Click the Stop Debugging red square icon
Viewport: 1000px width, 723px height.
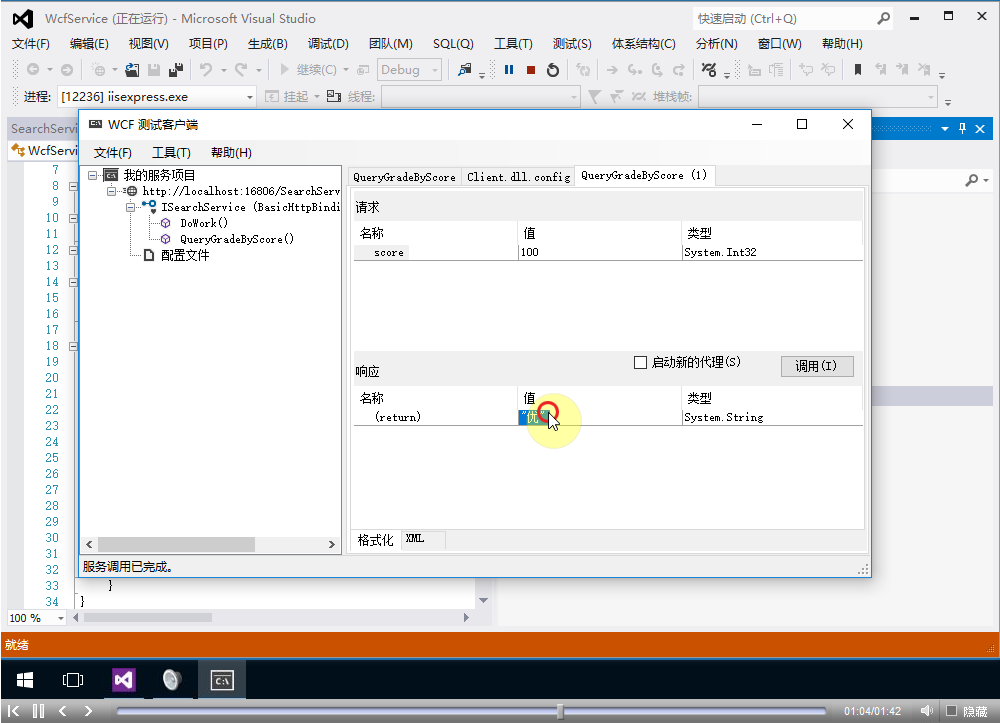point(531,70)
